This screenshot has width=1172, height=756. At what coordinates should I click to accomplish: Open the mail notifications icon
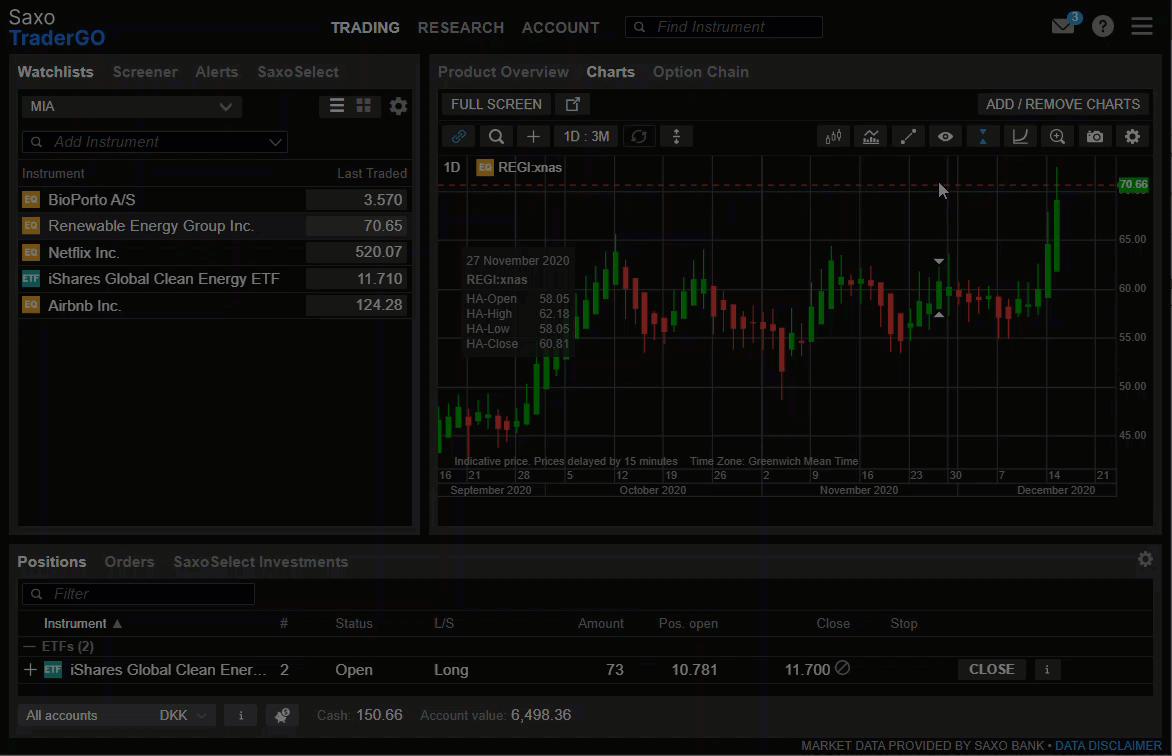[x=1063, y=27]
